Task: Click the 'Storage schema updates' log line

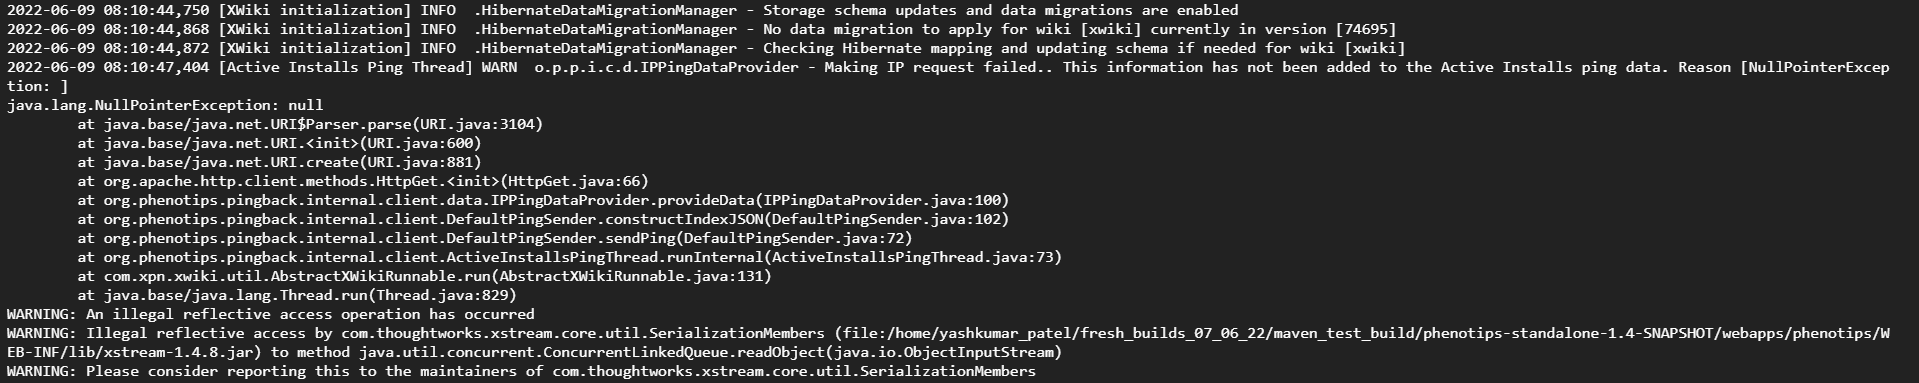Action: tap(622, 10)
